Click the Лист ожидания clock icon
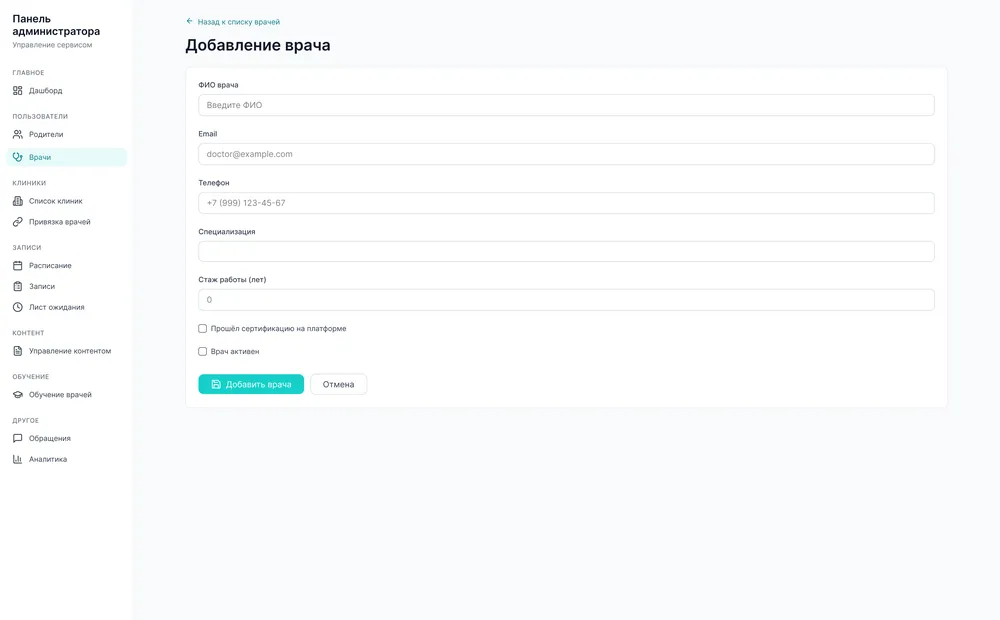Screen dimensions: 1000x620 (17, 307)
